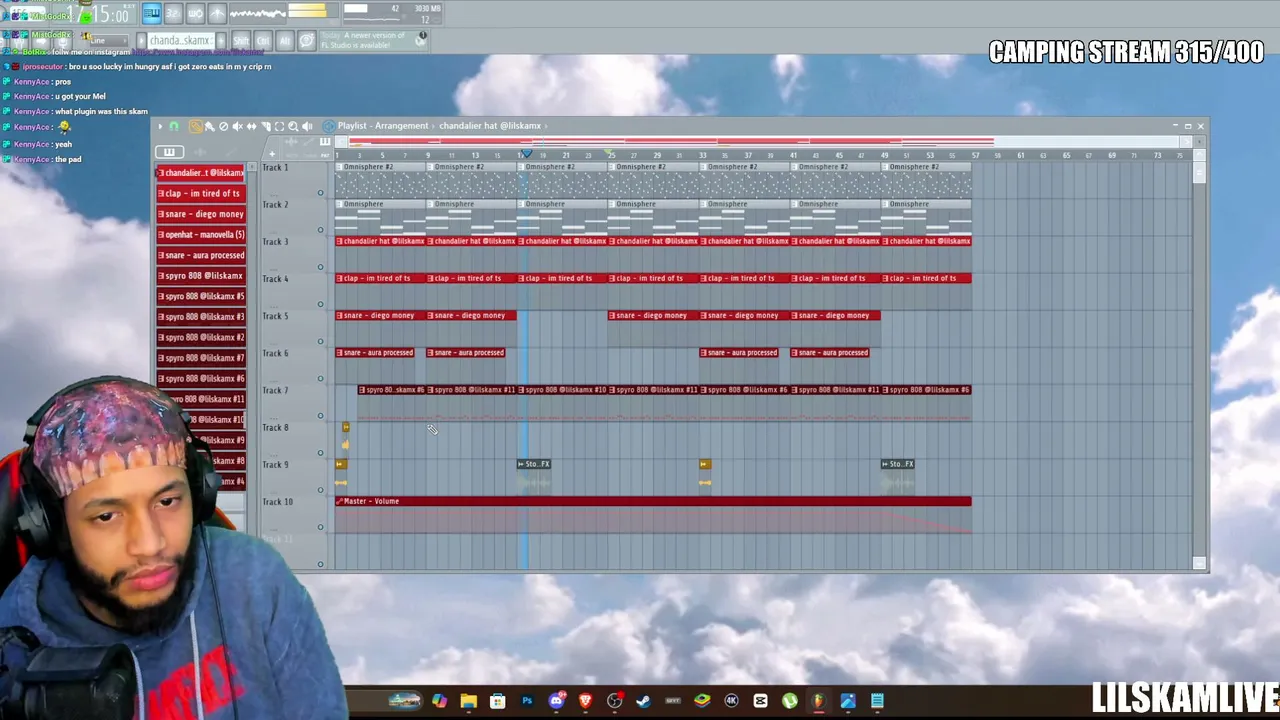
Task: Click the FL Studio taskbar icon
Action: [819, 701]
